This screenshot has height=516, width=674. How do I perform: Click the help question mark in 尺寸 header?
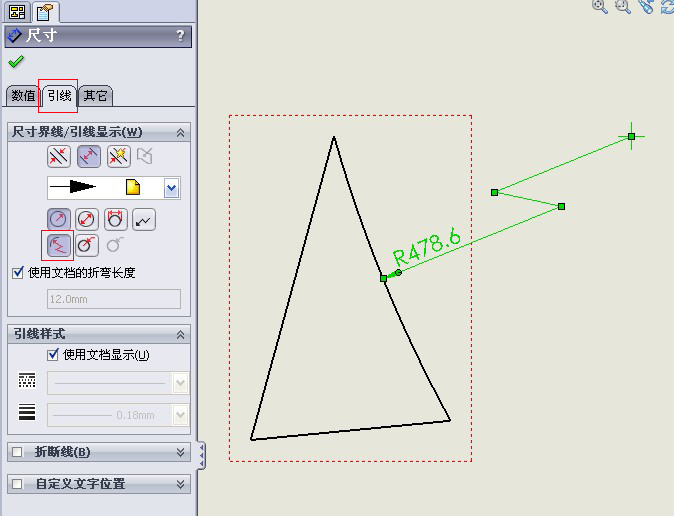click(x=181, y=35)
